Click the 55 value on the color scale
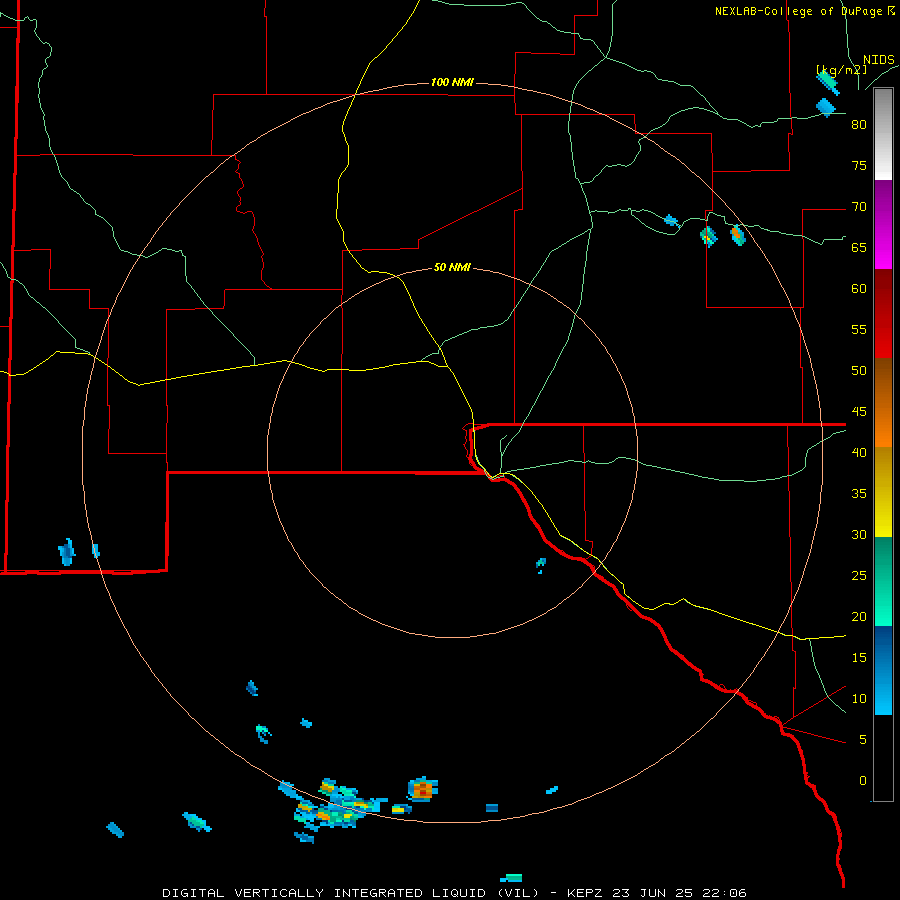This screenshot has height=900, width=900. [x=859, y=329]
